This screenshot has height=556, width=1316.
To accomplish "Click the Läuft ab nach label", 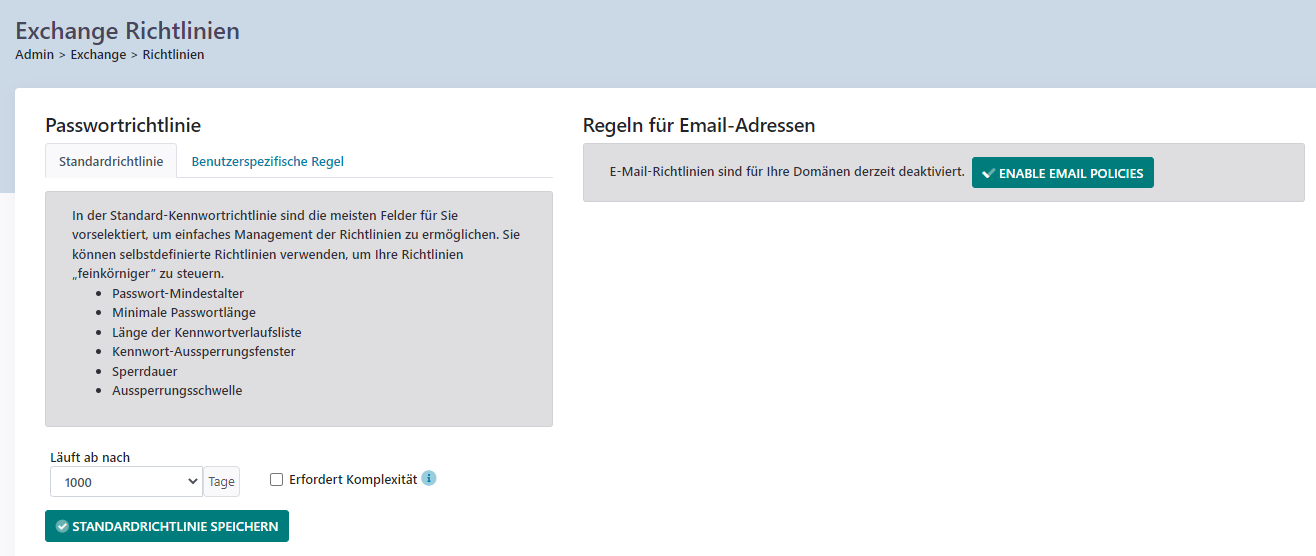I will pyautogui.click(x=90, y=457).
